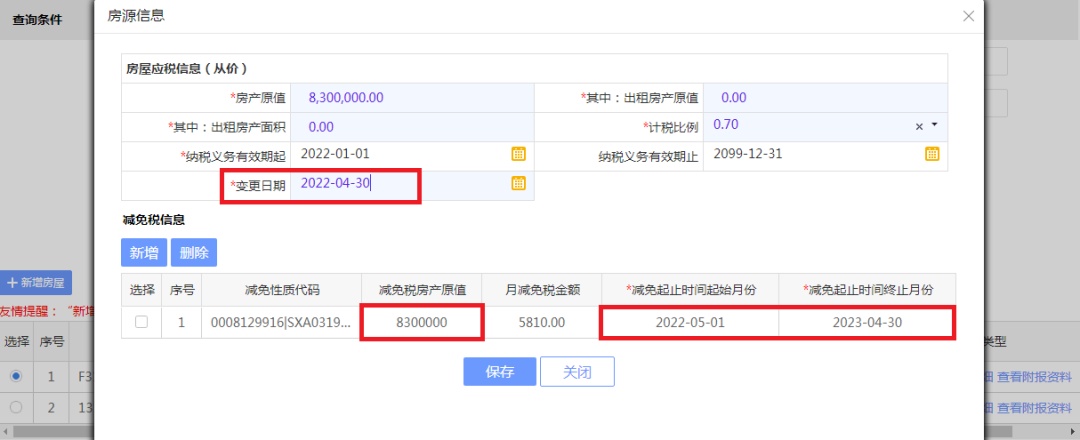Viewport: 1080px width, 440px height.
Task: Edit the 房产原值 field value
Action: pos(412,98)
